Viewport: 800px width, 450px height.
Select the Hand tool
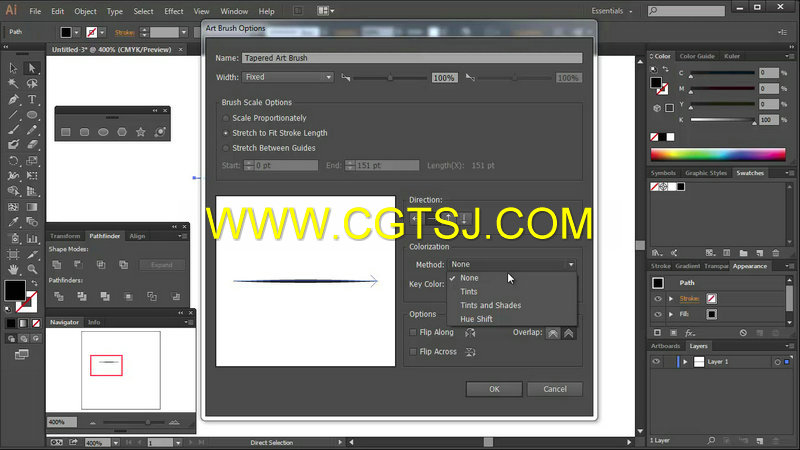(x=13, y=269)
